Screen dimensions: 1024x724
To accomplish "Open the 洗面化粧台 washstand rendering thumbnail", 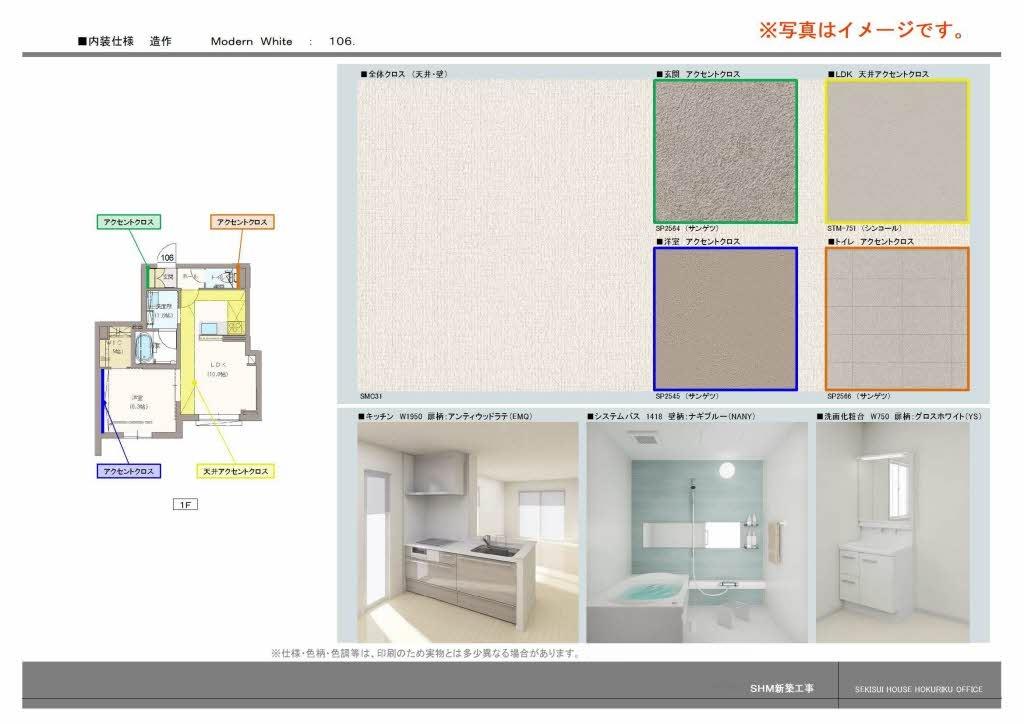I will (x=893, y=532).
